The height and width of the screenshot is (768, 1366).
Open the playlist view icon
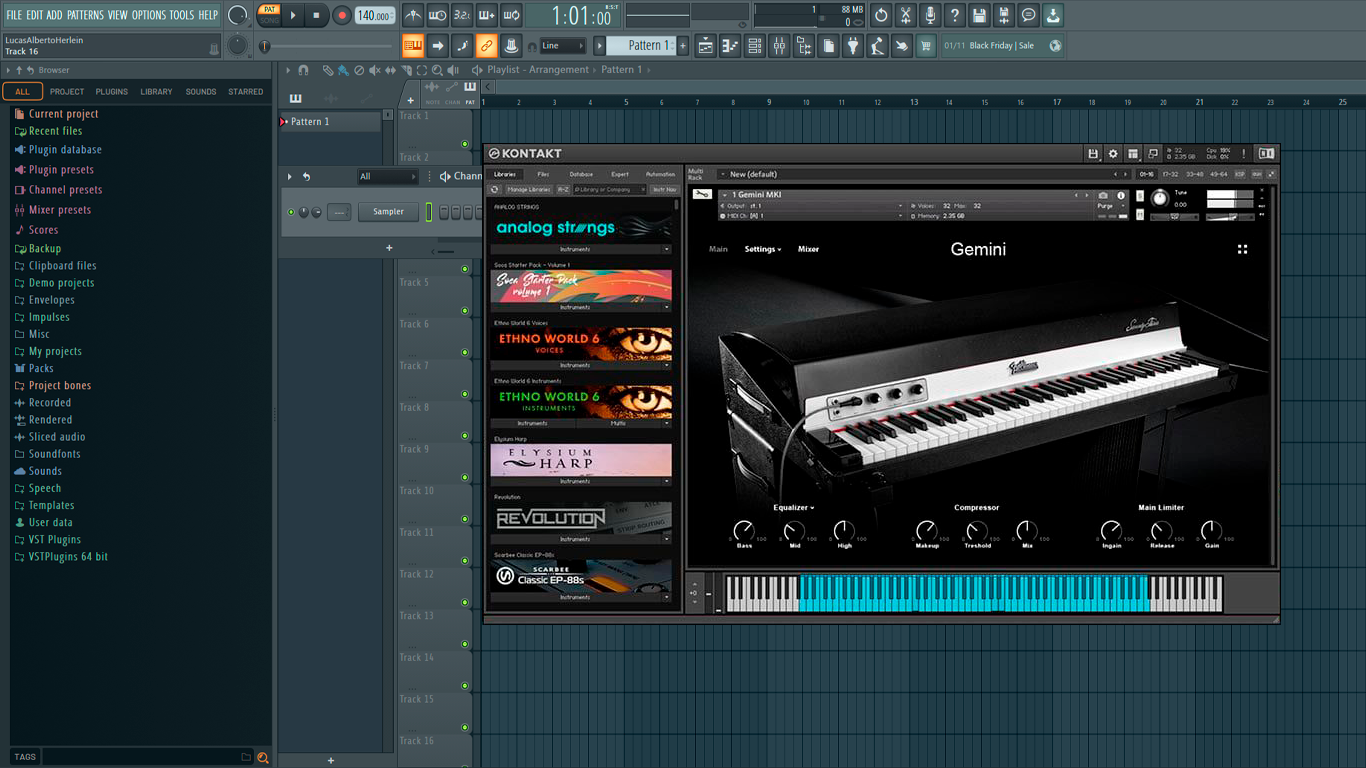pos(706,45)
